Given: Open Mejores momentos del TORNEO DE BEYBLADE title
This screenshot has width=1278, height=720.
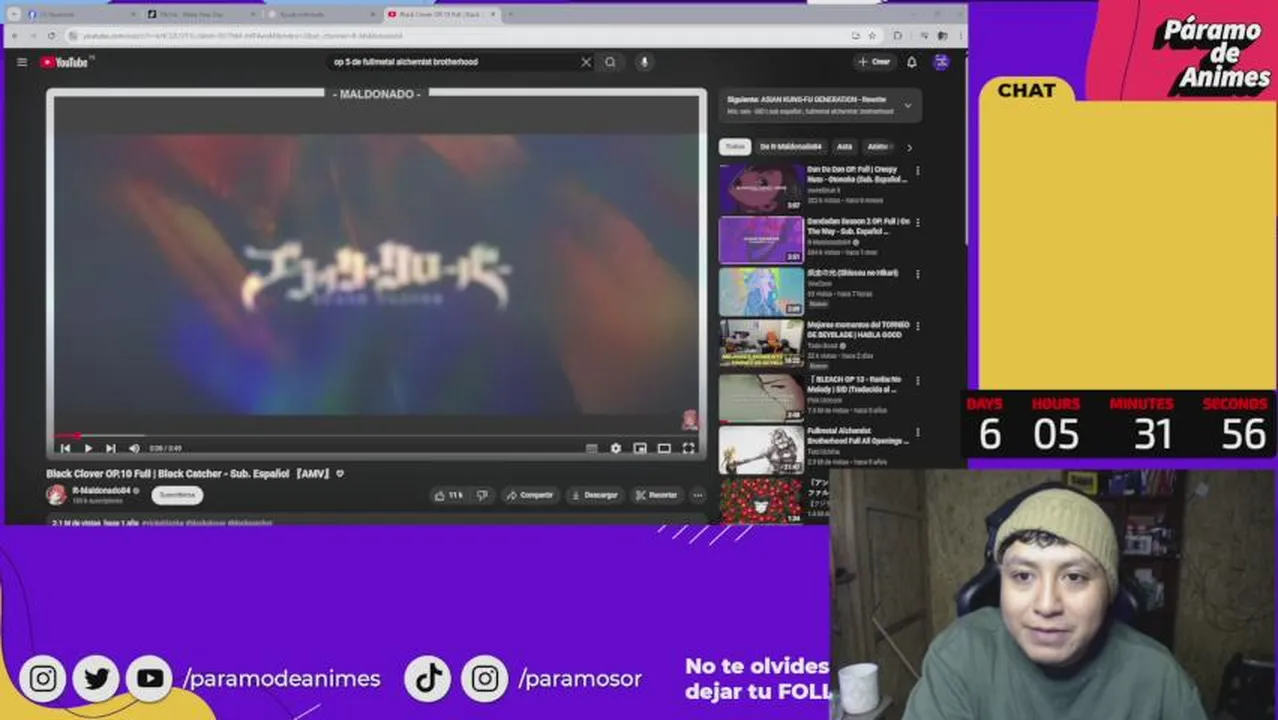Looking at the screenshot, I should point(858,330).
